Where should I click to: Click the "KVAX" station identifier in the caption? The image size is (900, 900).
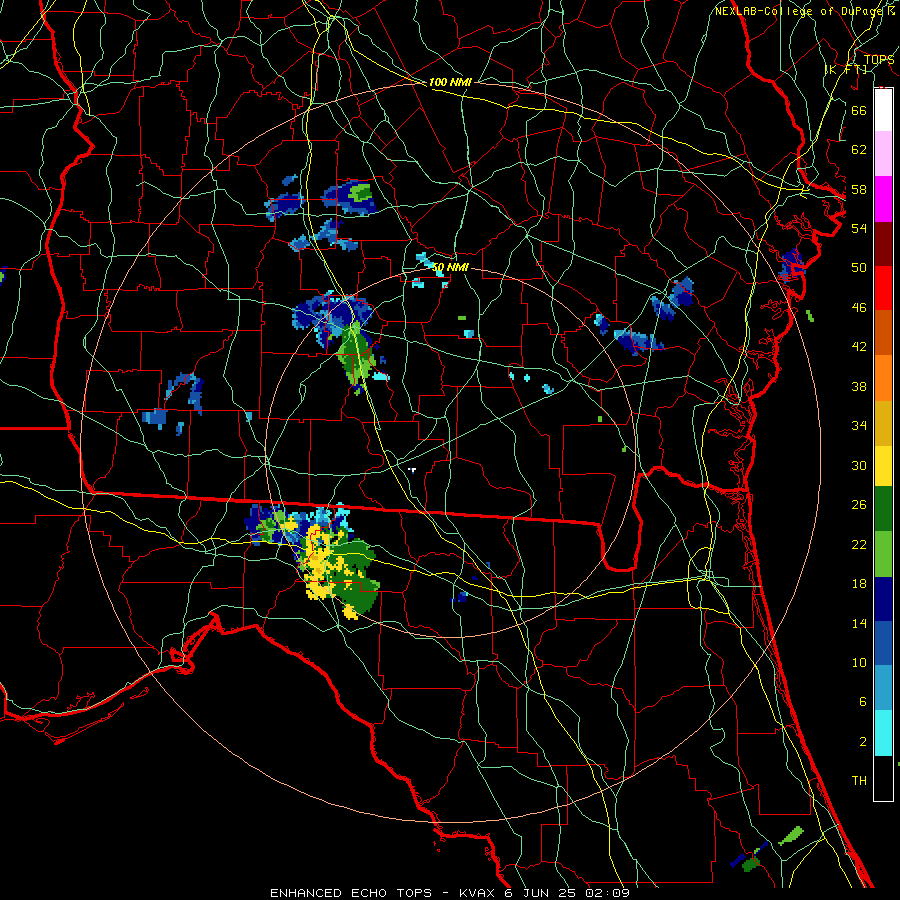tap(478, 893)
